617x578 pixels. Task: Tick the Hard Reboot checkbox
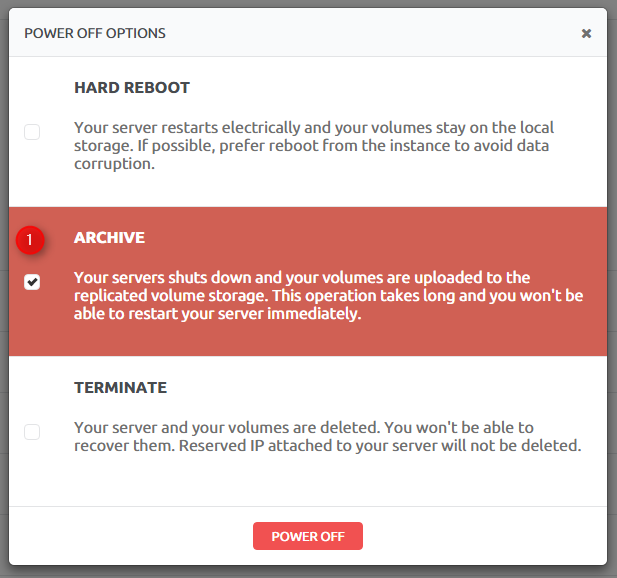click(32, 132)
